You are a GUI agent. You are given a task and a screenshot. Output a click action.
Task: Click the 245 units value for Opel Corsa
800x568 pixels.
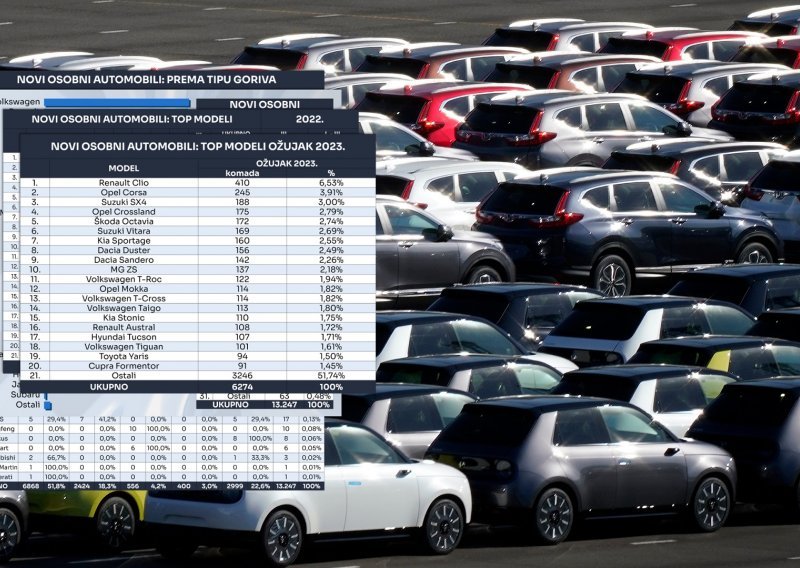[x=242, y=192]
